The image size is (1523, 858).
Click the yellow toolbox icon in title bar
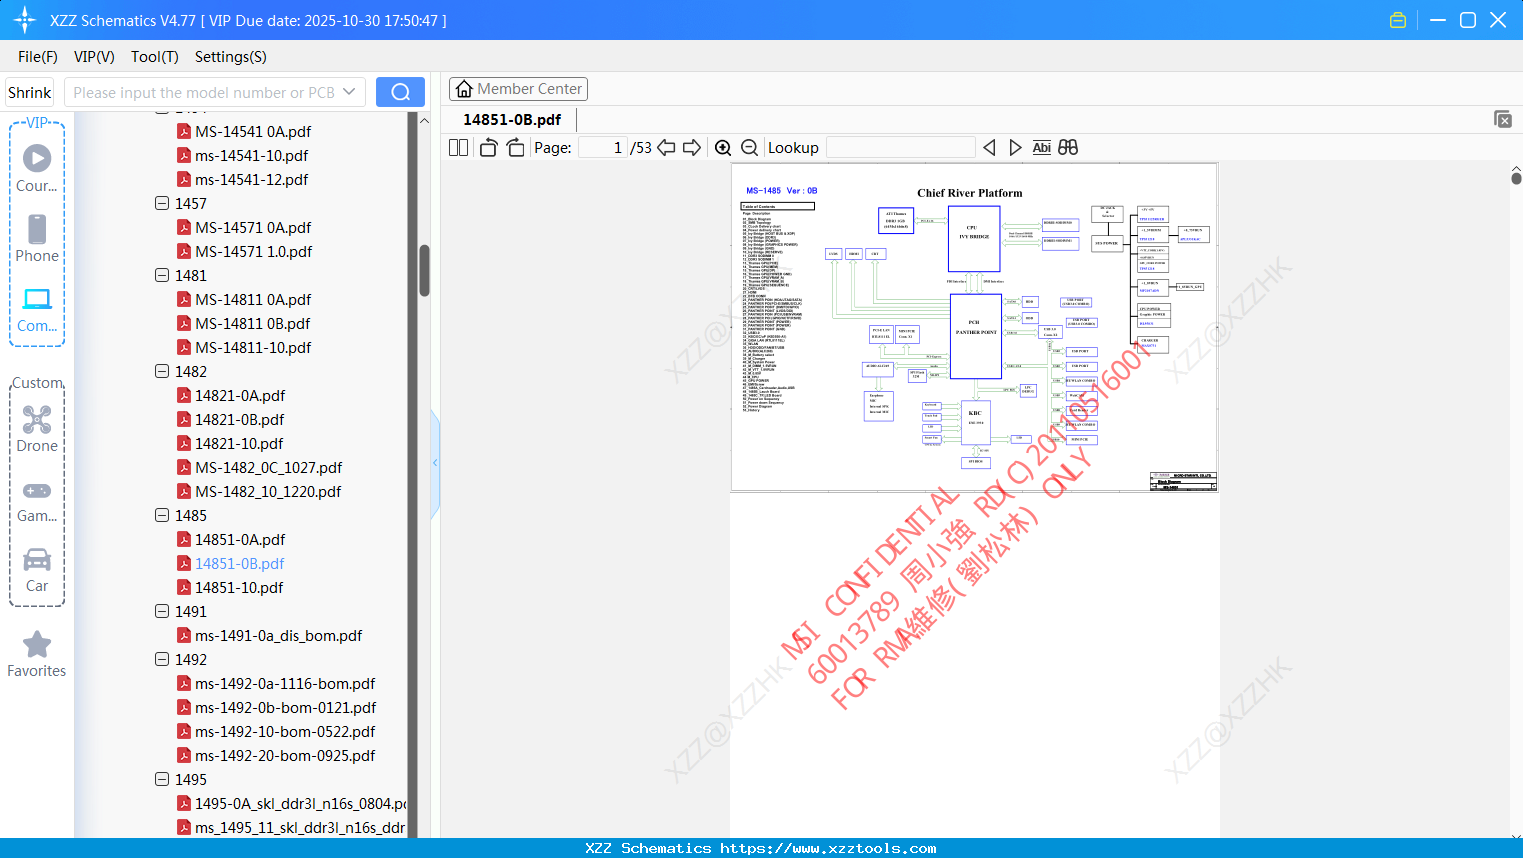[1398, 20]
